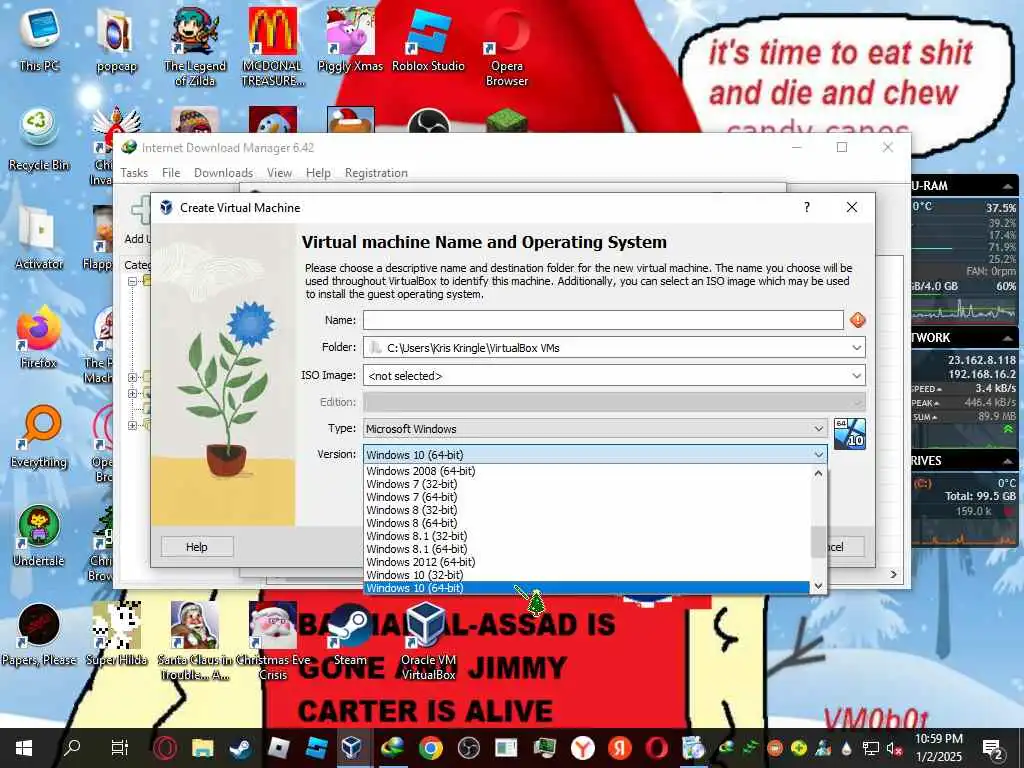Image resolution: width=1024 pixels, height=768 pixels.
Task: Launch McDonald Treasure game shortcut
Action: pos(273,46)
